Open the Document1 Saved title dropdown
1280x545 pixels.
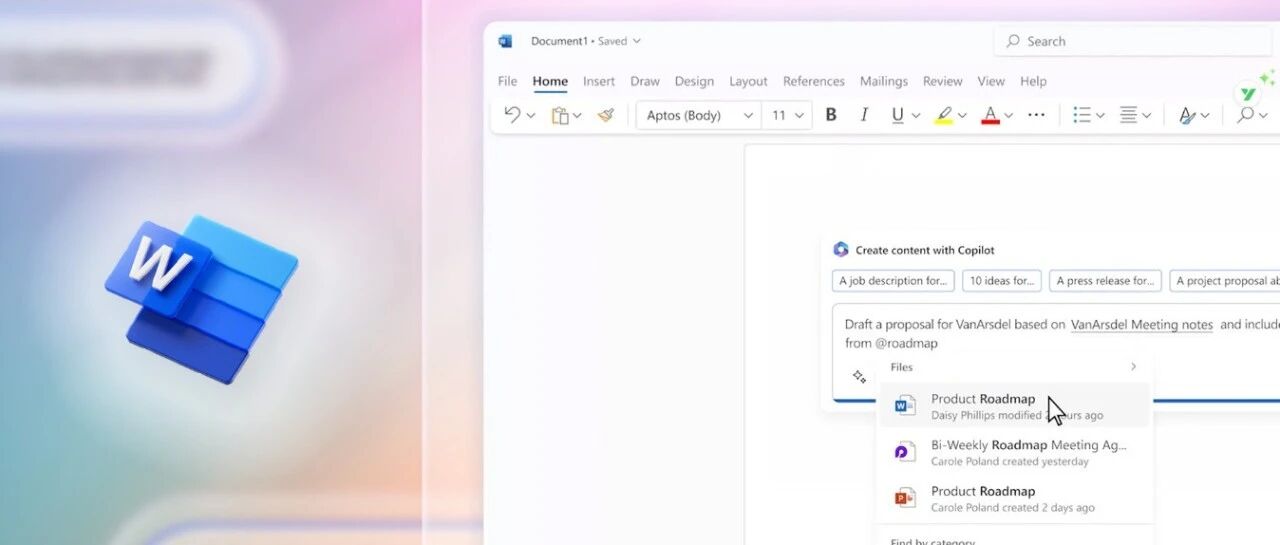tap(586, 41)
